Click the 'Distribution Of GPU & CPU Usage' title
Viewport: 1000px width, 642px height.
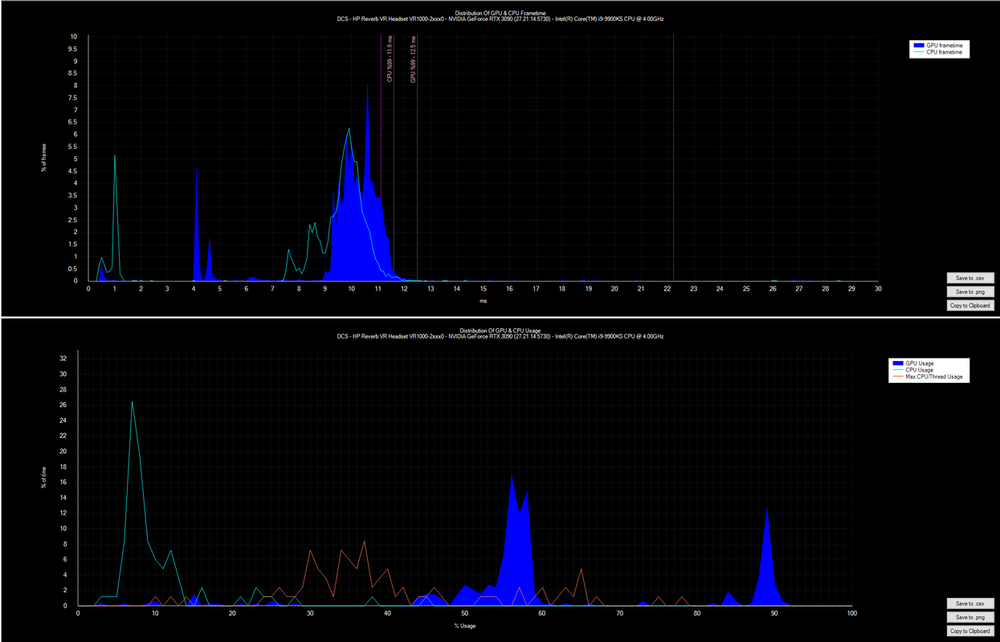(500, 330)
